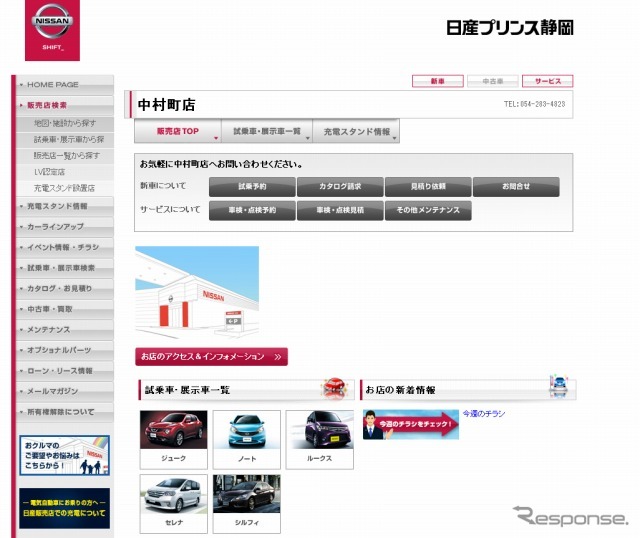Click the 日産プリンス静岡 site title

pos(510,28)
